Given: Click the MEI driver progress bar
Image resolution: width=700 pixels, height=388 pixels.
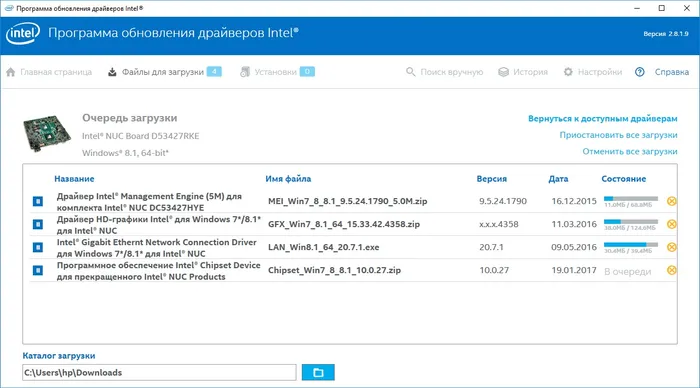Looking at the screenshot, I should (x=631, y=198).
